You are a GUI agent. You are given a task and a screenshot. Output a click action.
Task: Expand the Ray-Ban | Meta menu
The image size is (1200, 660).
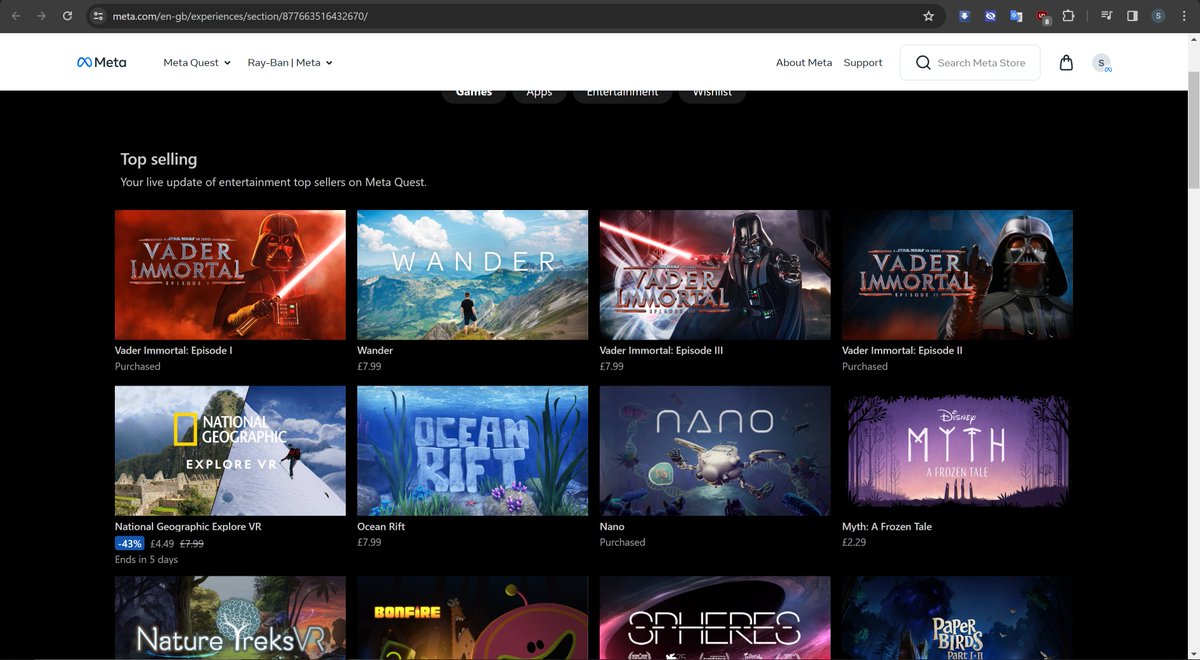tap(290, 62)
